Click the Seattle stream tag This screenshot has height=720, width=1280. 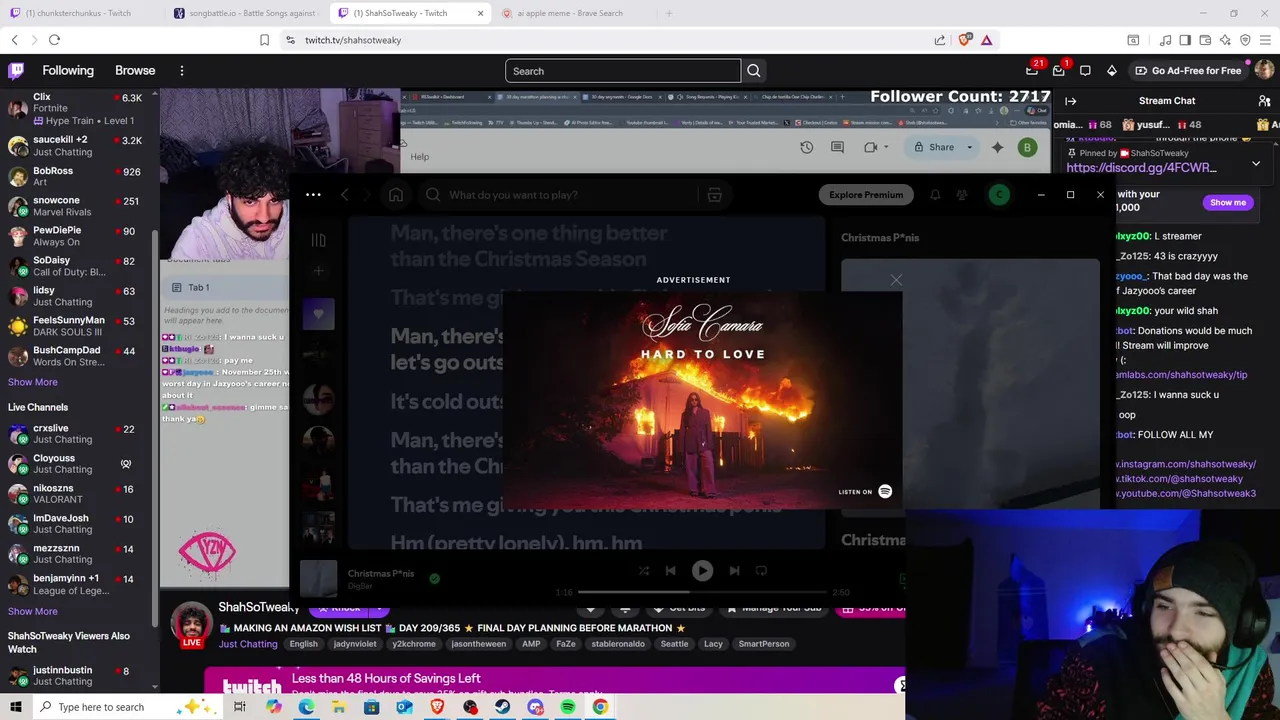click(x=674, y=644)
